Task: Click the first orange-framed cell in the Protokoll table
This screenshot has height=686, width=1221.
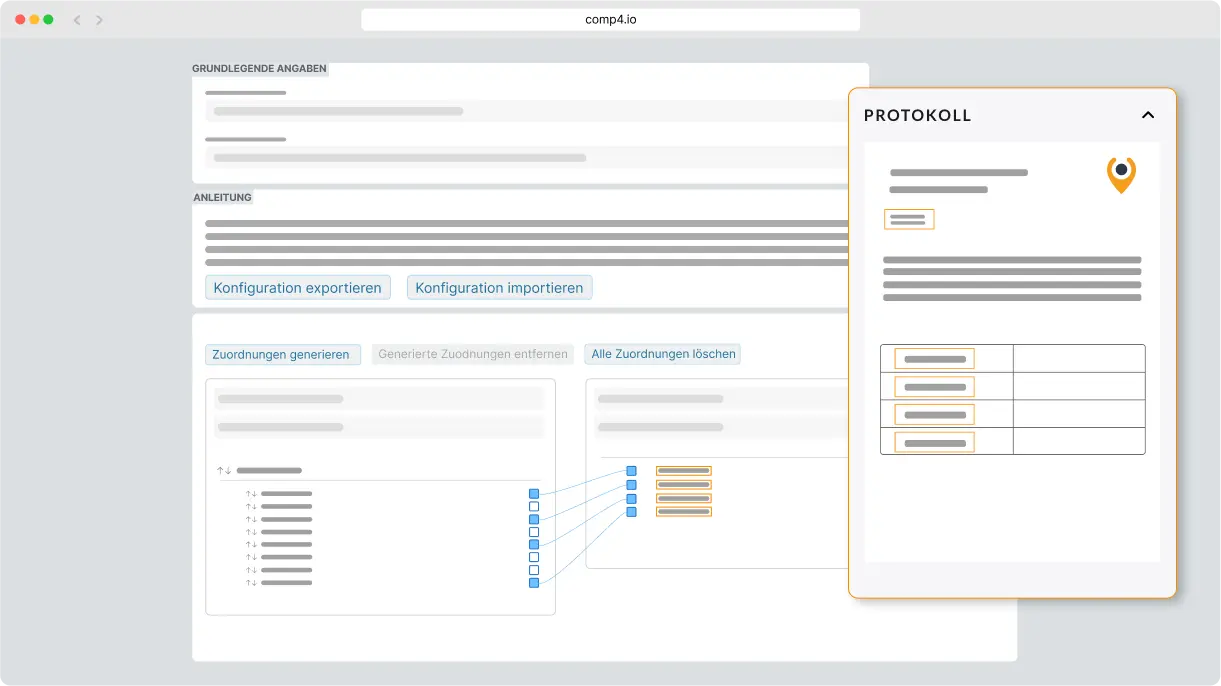Action: [x=934, y=359]
